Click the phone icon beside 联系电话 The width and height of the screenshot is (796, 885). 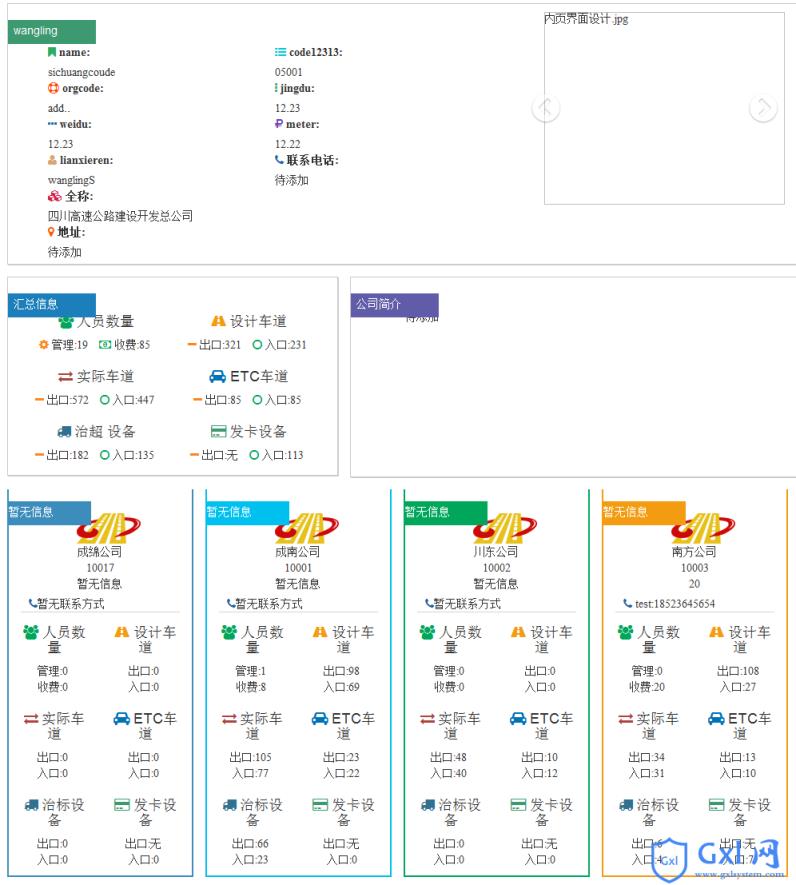click(x=279, y=160)
